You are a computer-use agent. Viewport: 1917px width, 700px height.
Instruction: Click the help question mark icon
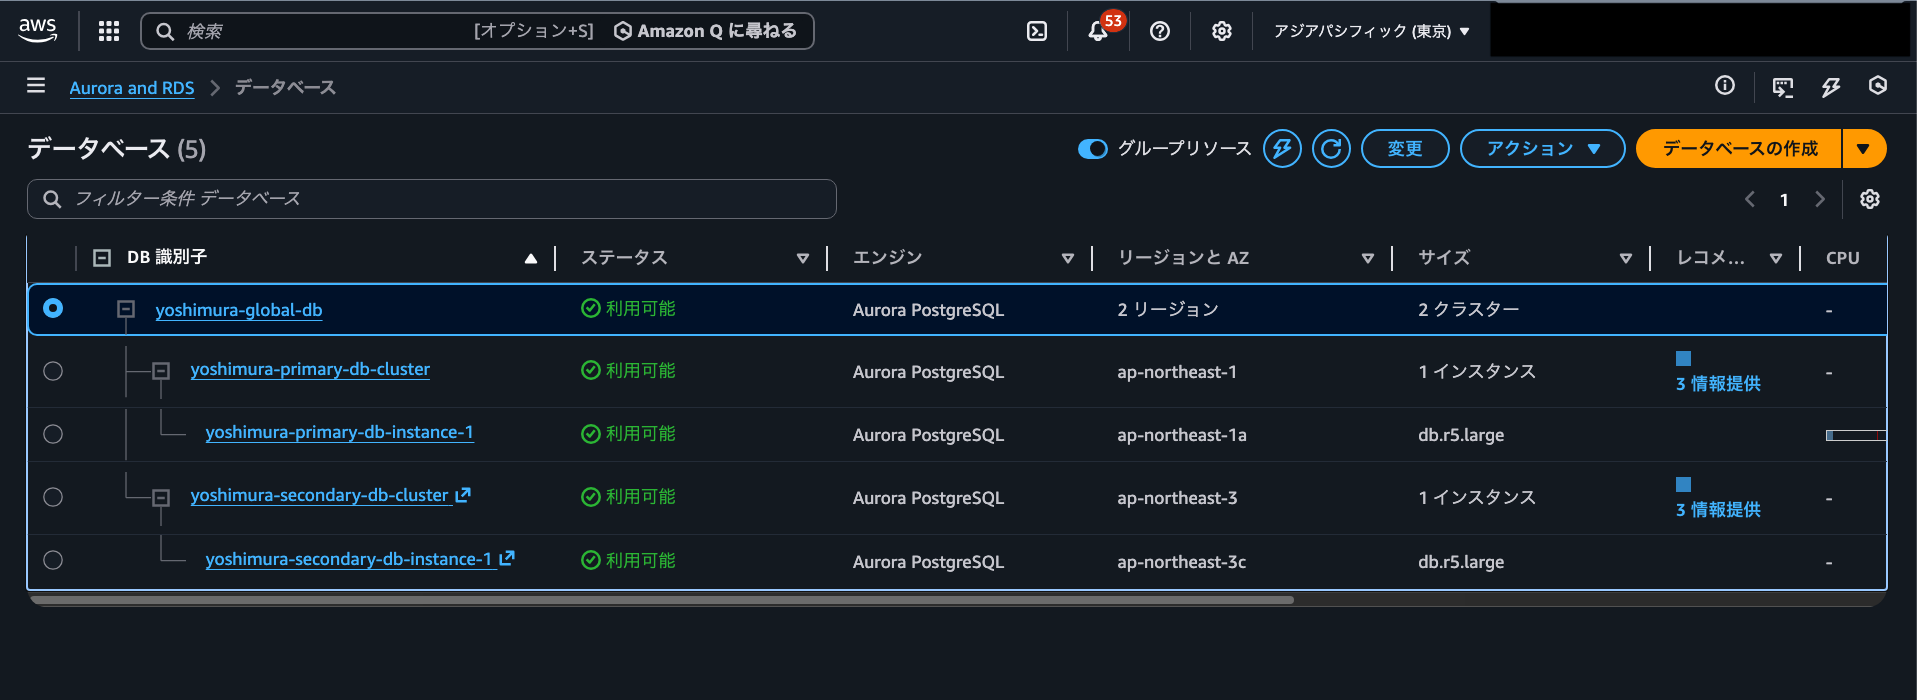[x=1160, y=31]
